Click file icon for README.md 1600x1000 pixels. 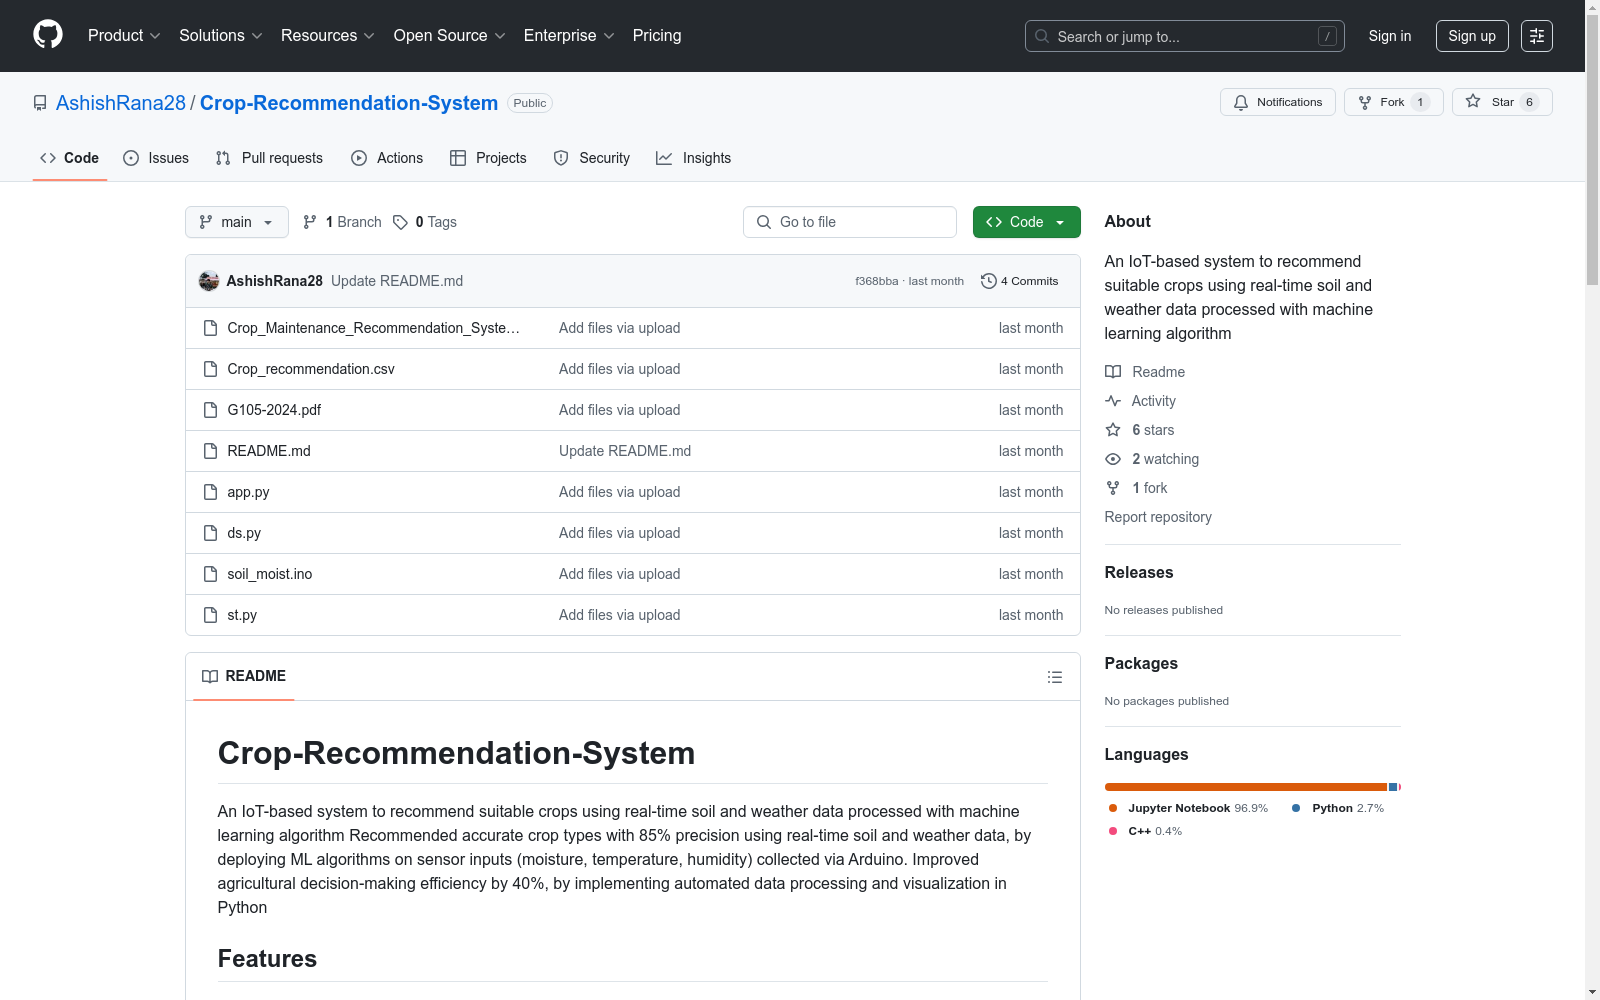tap(210, 451)
